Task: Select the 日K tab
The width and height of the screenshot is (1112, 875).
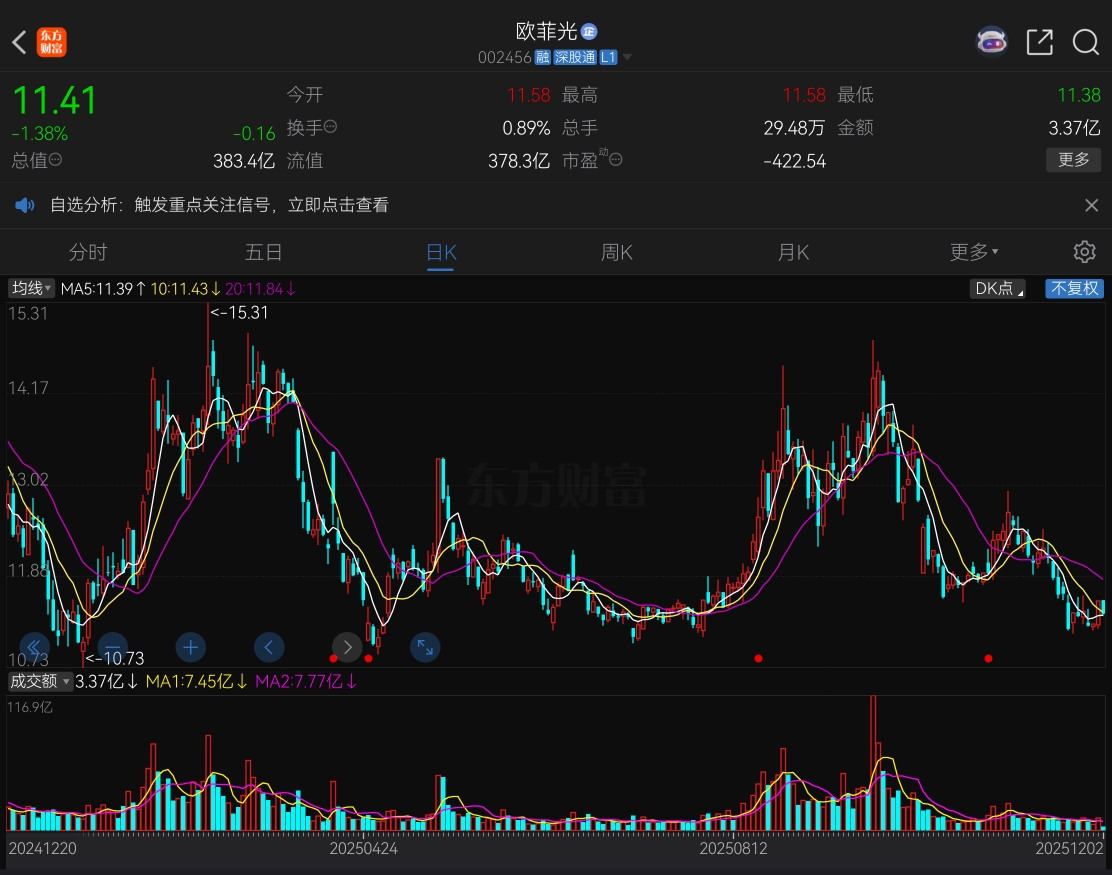Action: (x=441, y=252)
